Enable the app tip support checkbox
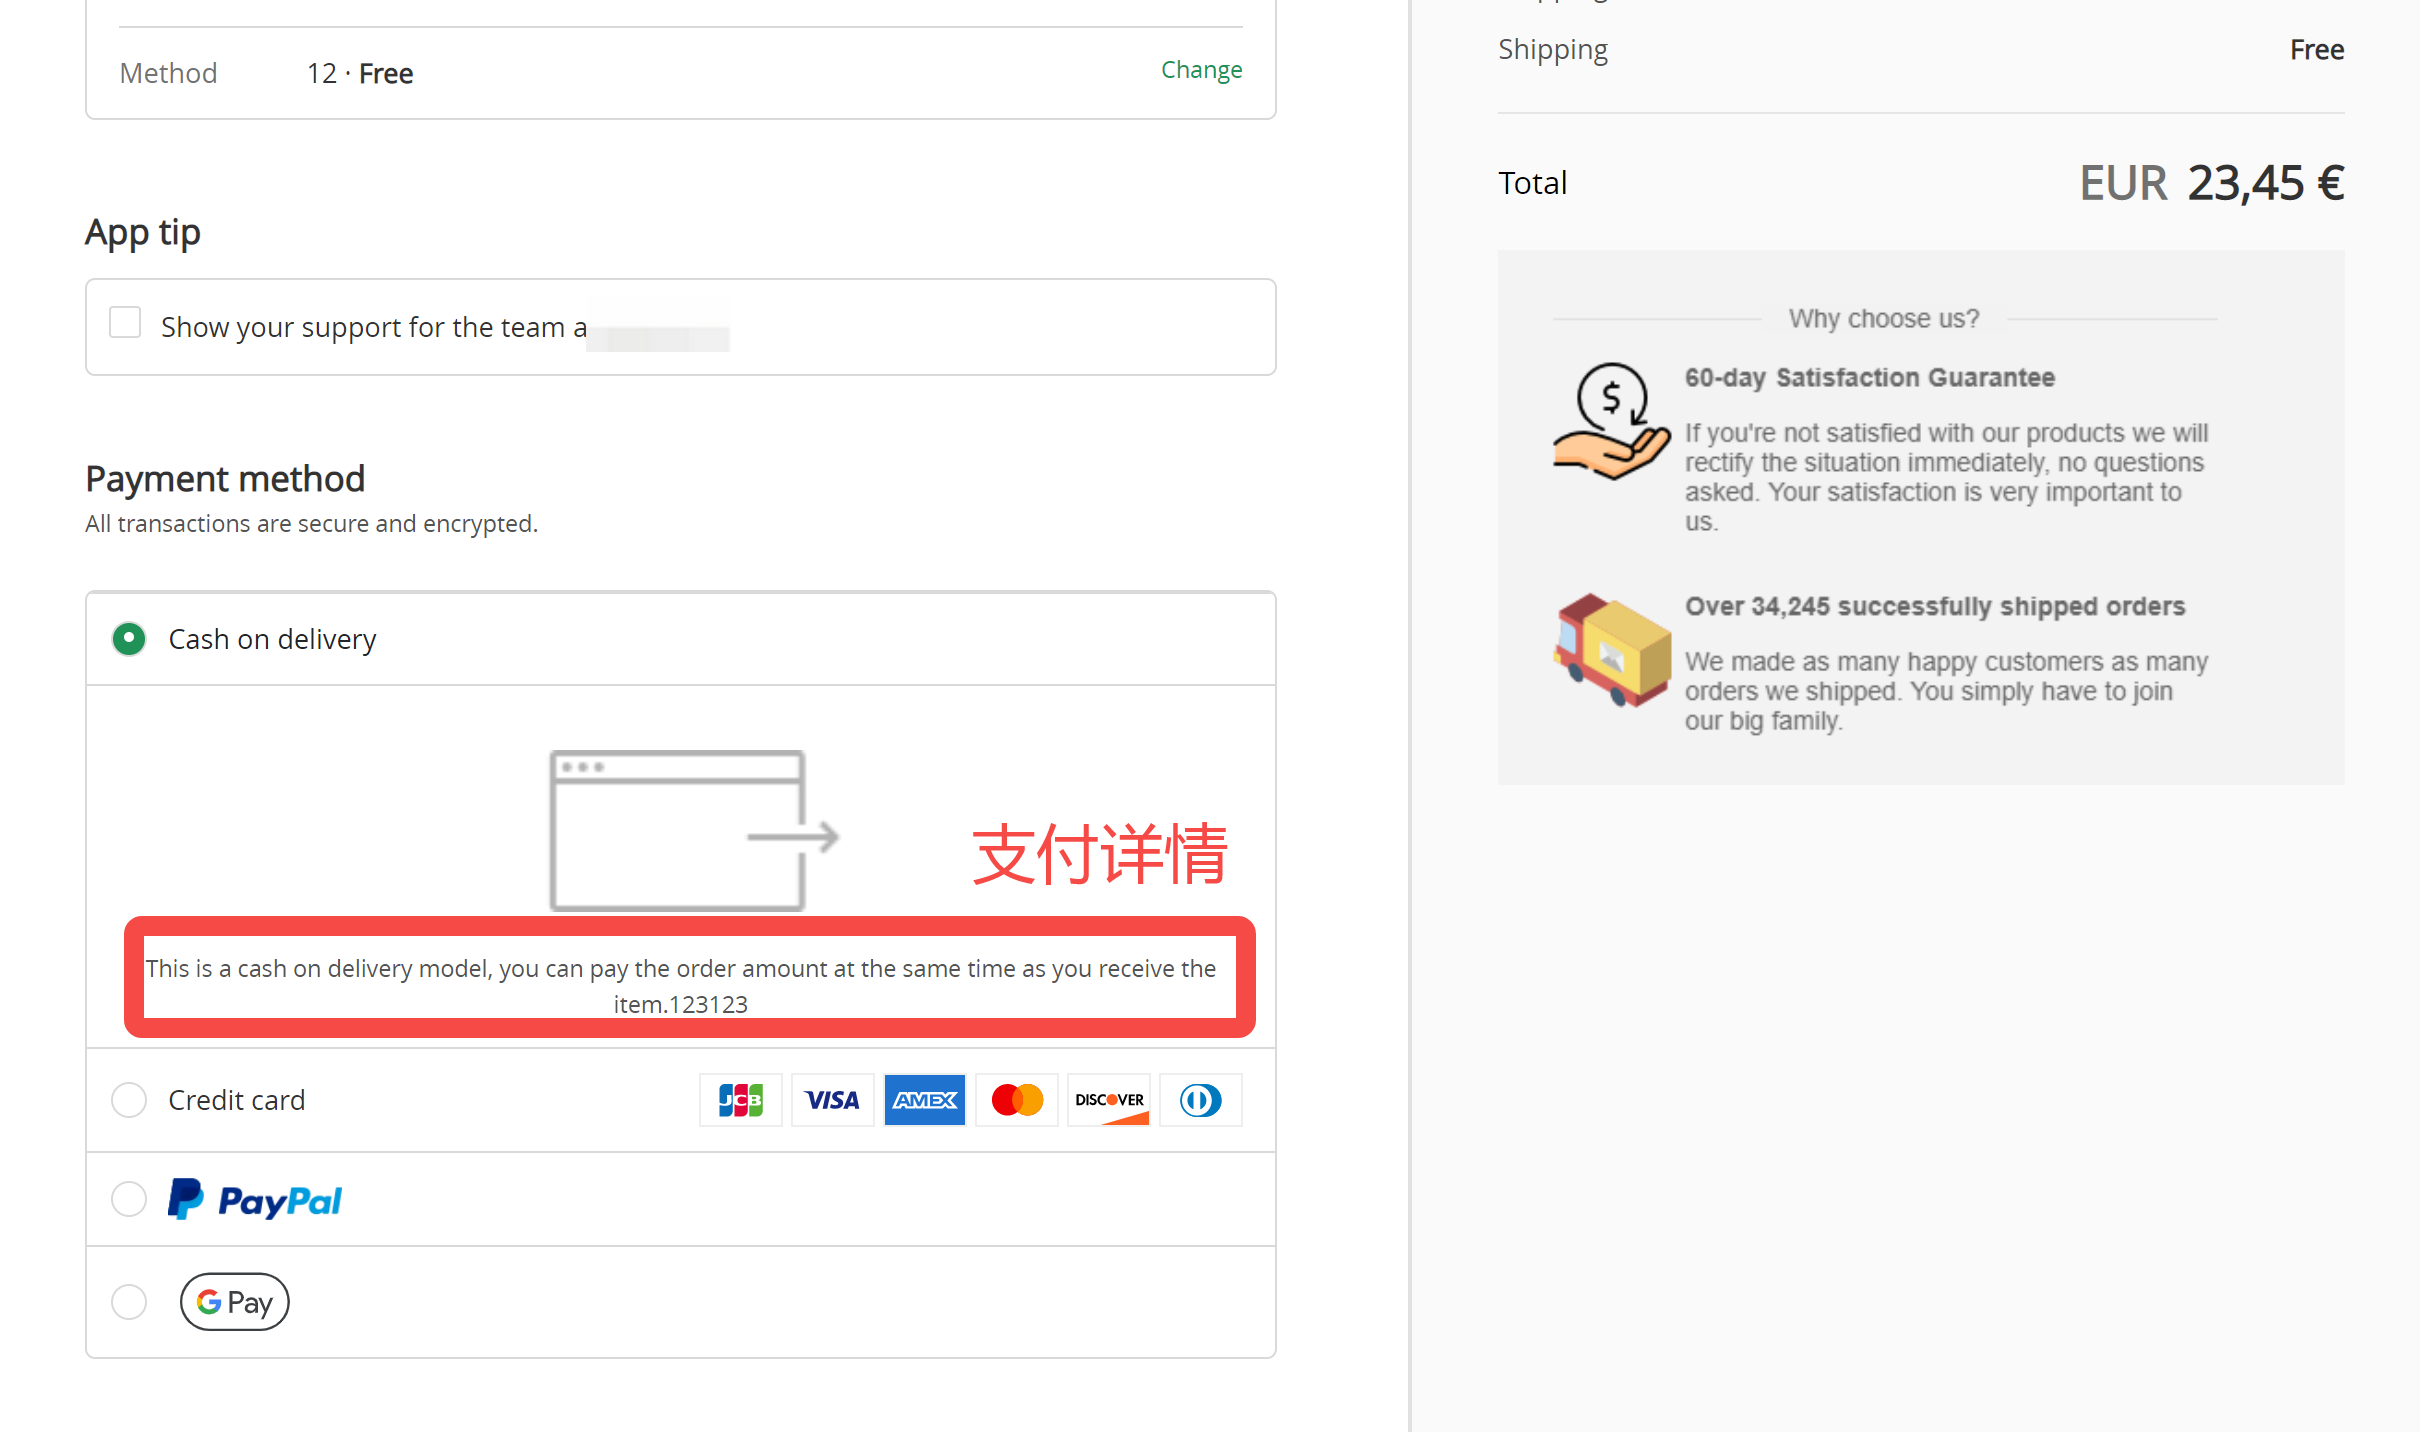 point(125,323)
